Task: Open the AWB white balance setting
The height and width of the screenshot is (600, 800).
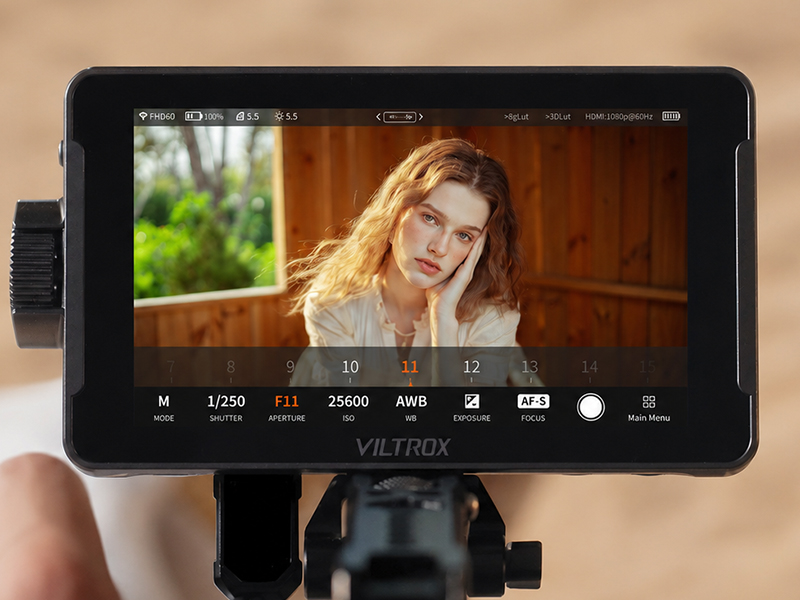Action: pyautogui.click(x=411, y=408)
